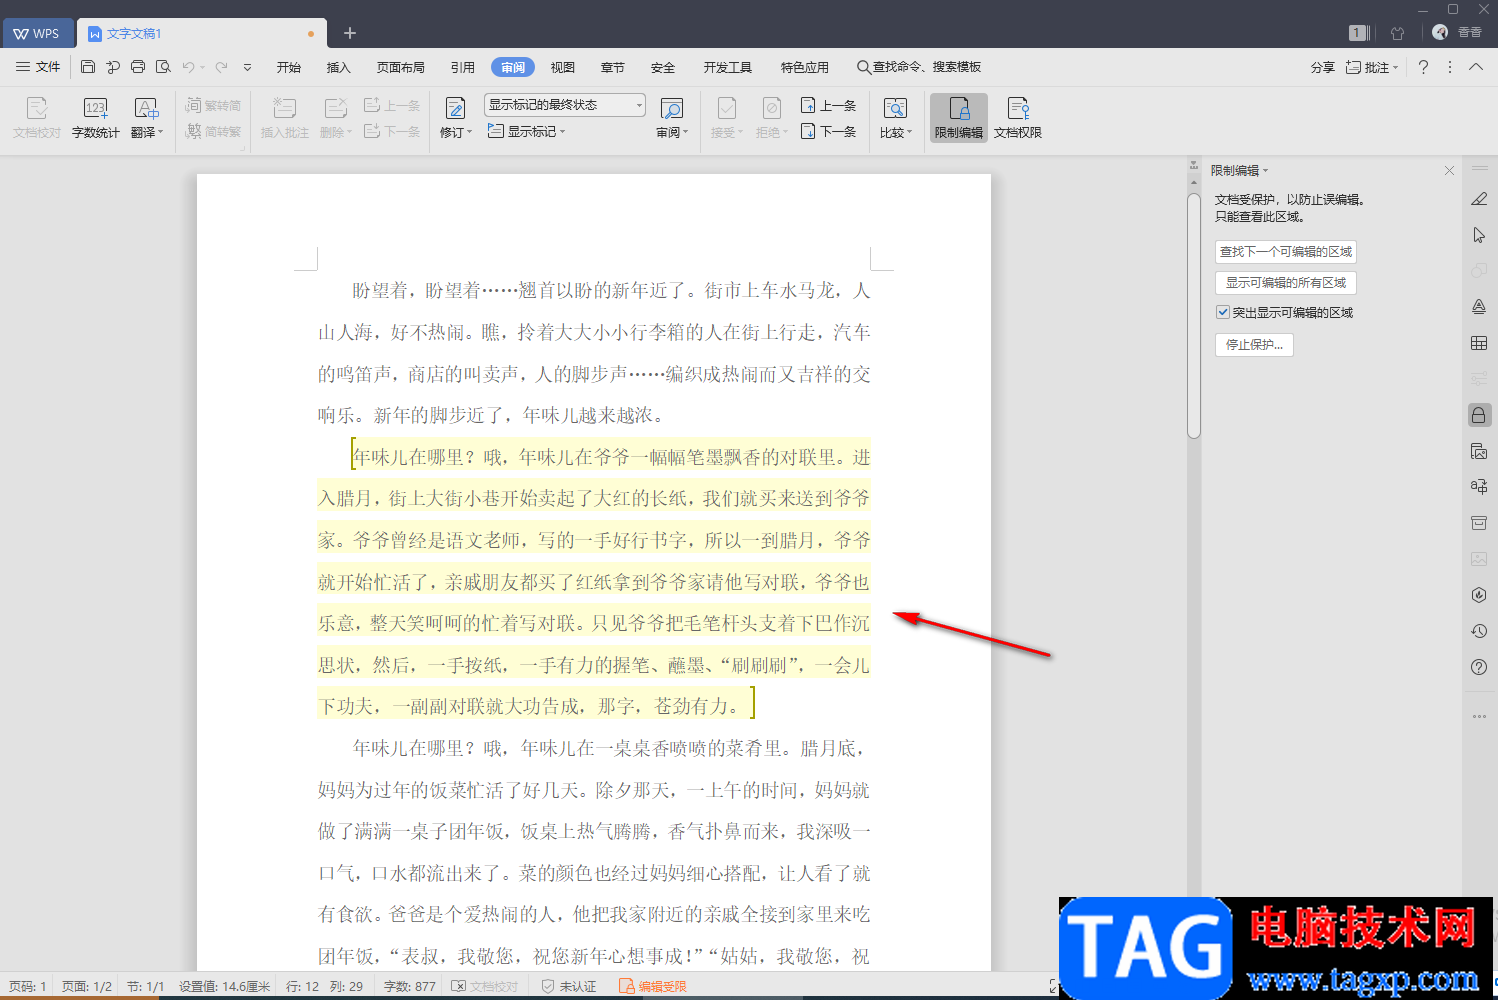The height and width of the screenshot is (1000, 1498).
Task: Click the skin shirt icon in title bar
Action: click(x=1397, y=33)
